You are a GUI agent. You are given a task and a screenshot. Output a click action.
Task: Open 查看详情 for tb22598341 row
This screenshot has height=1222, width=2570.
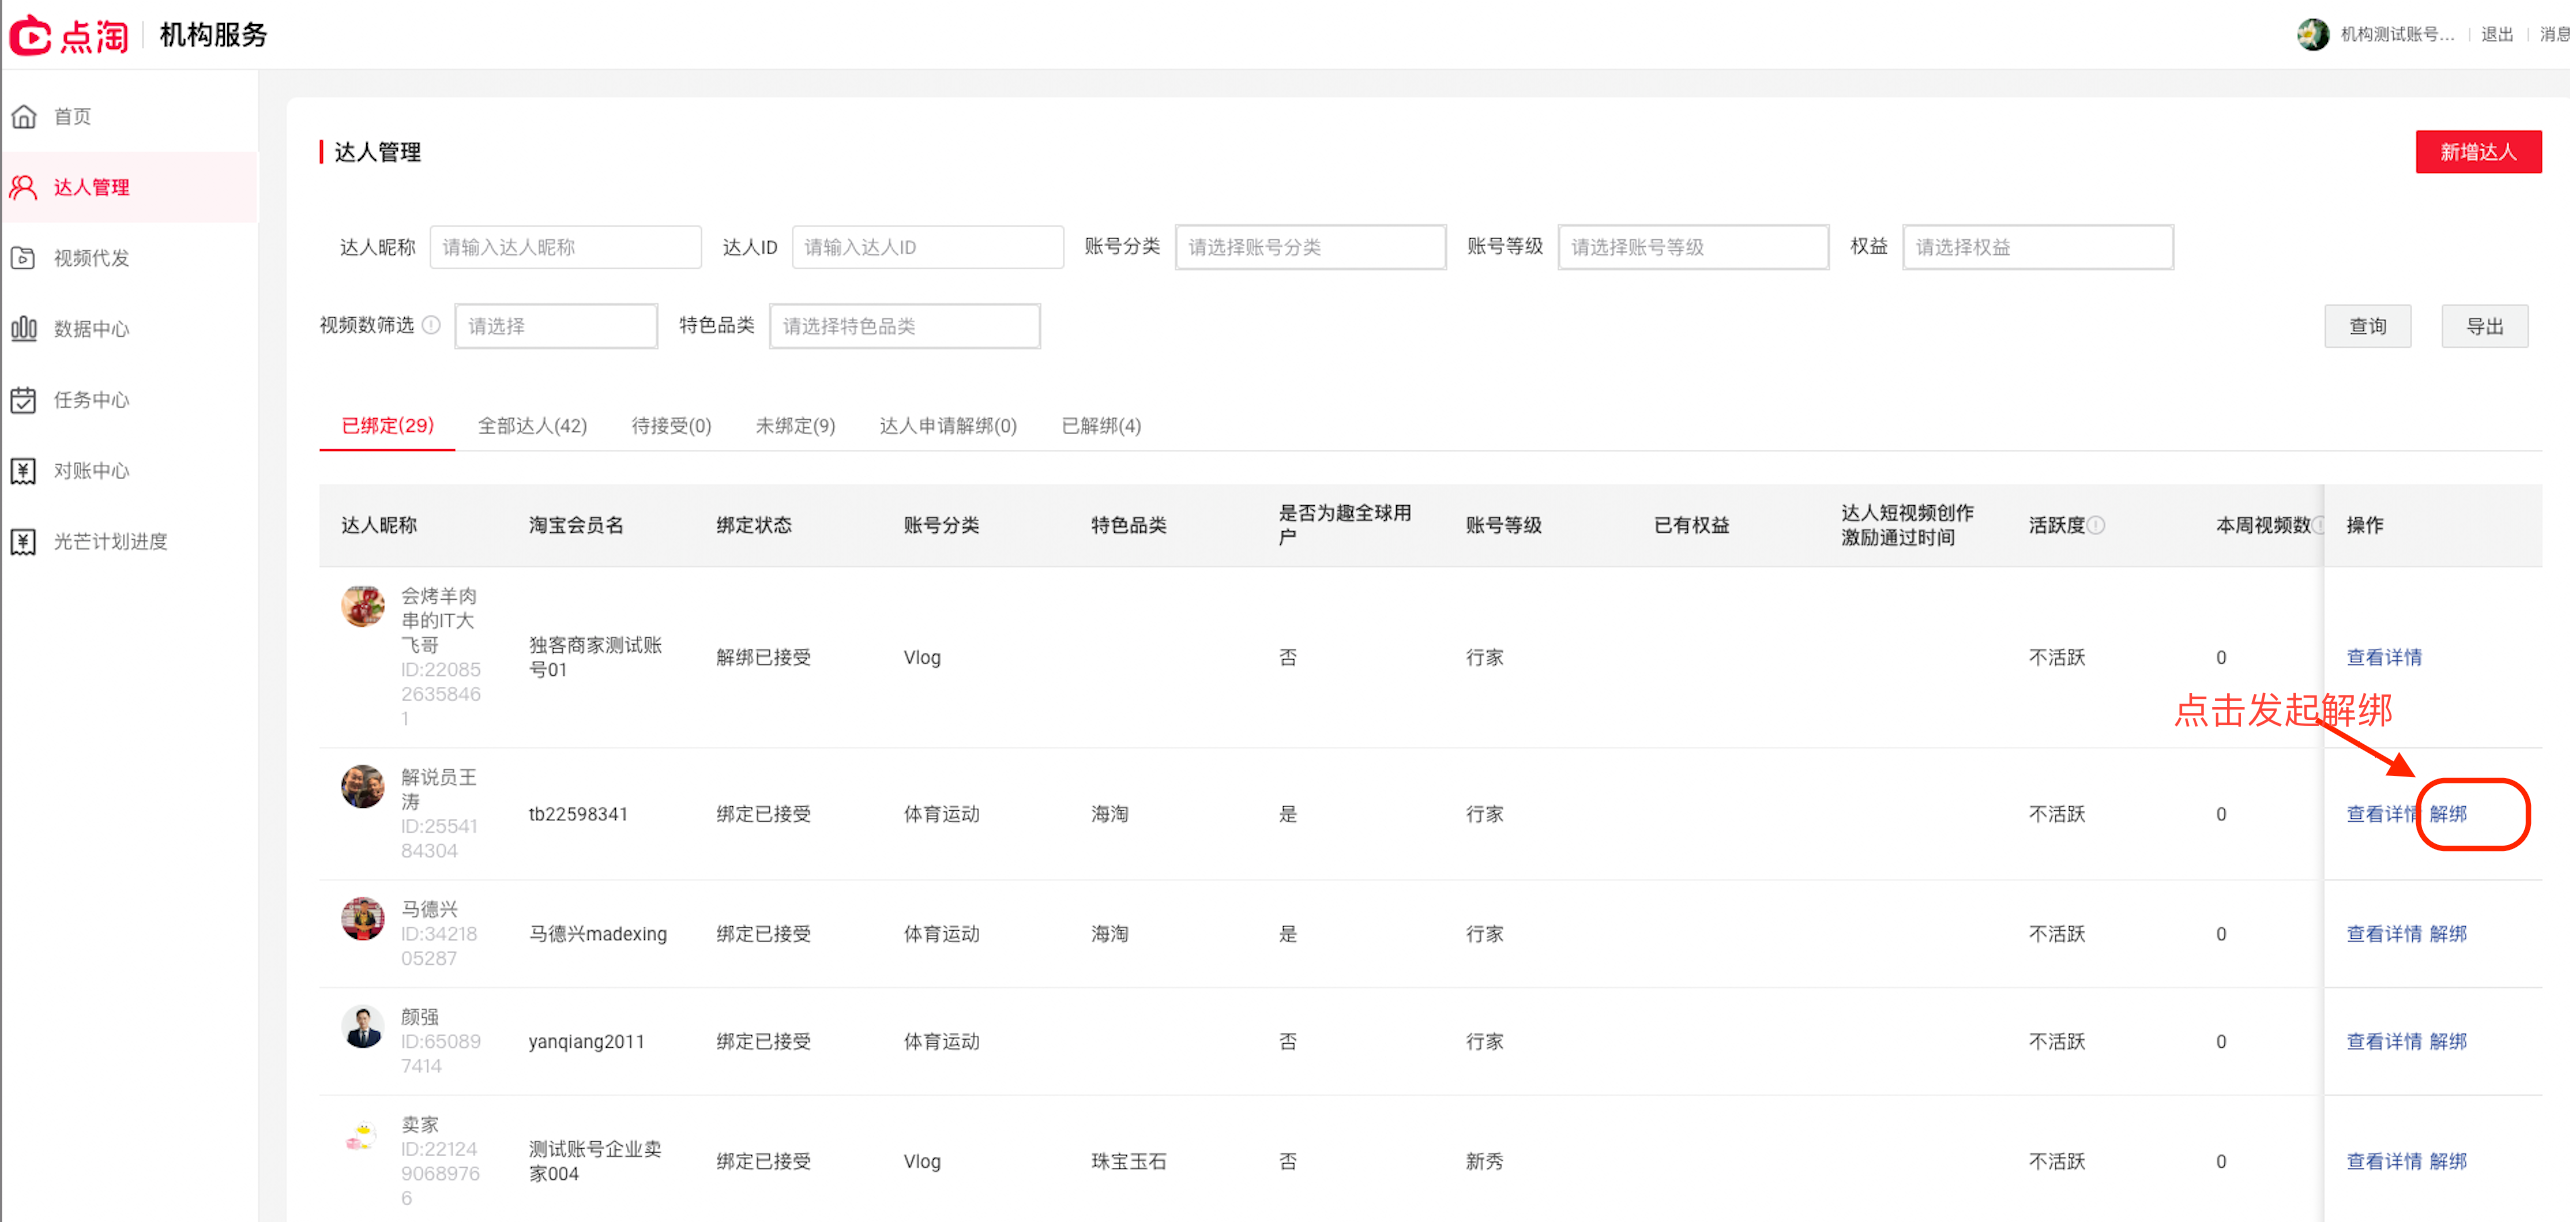pos(2384,815)
